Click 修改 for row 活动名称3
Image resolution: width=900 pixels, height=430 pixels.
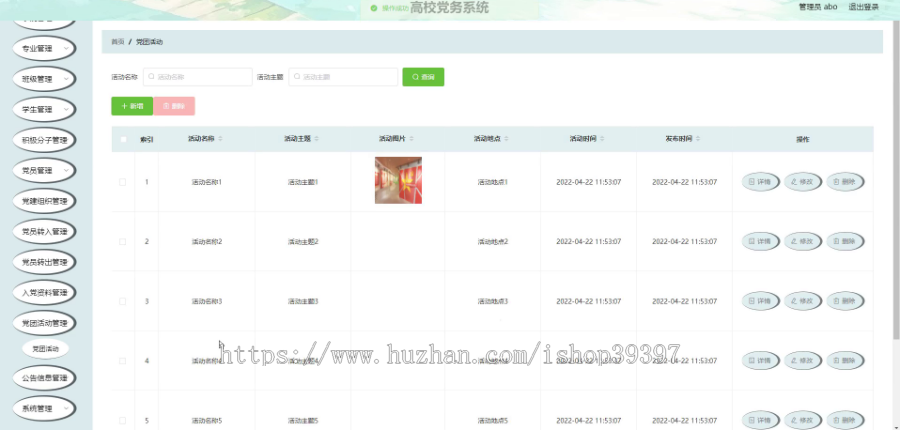click(x=803, y=301)
